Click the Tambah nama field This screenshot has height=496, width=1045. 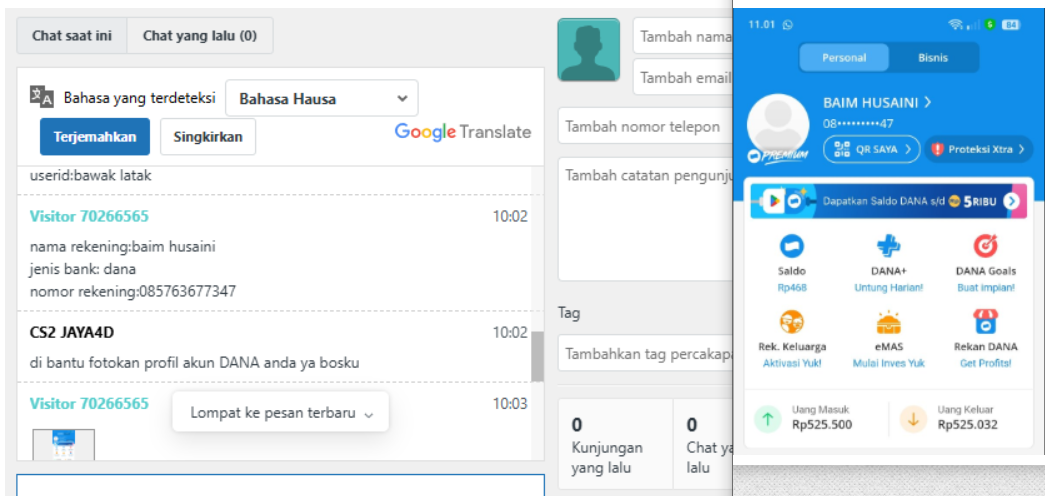[x=682, y=36]
